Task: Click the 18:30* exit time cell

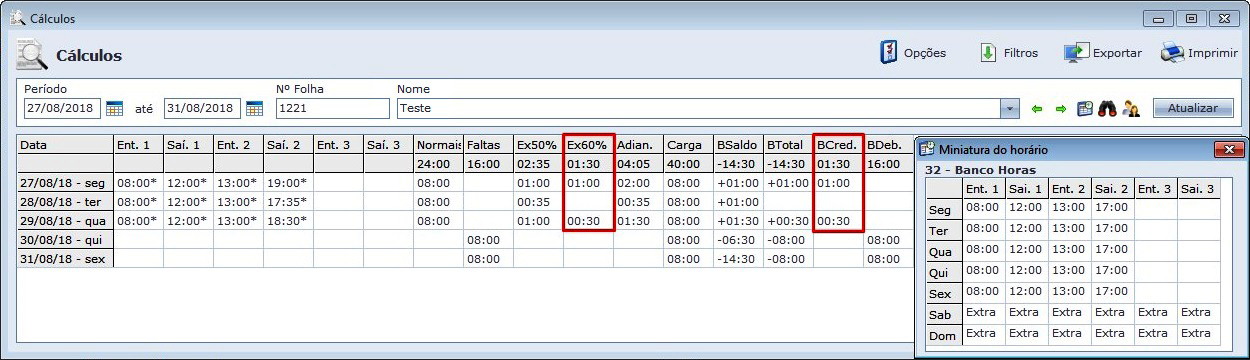Action: pyautogui.click(x=288, y=221)
